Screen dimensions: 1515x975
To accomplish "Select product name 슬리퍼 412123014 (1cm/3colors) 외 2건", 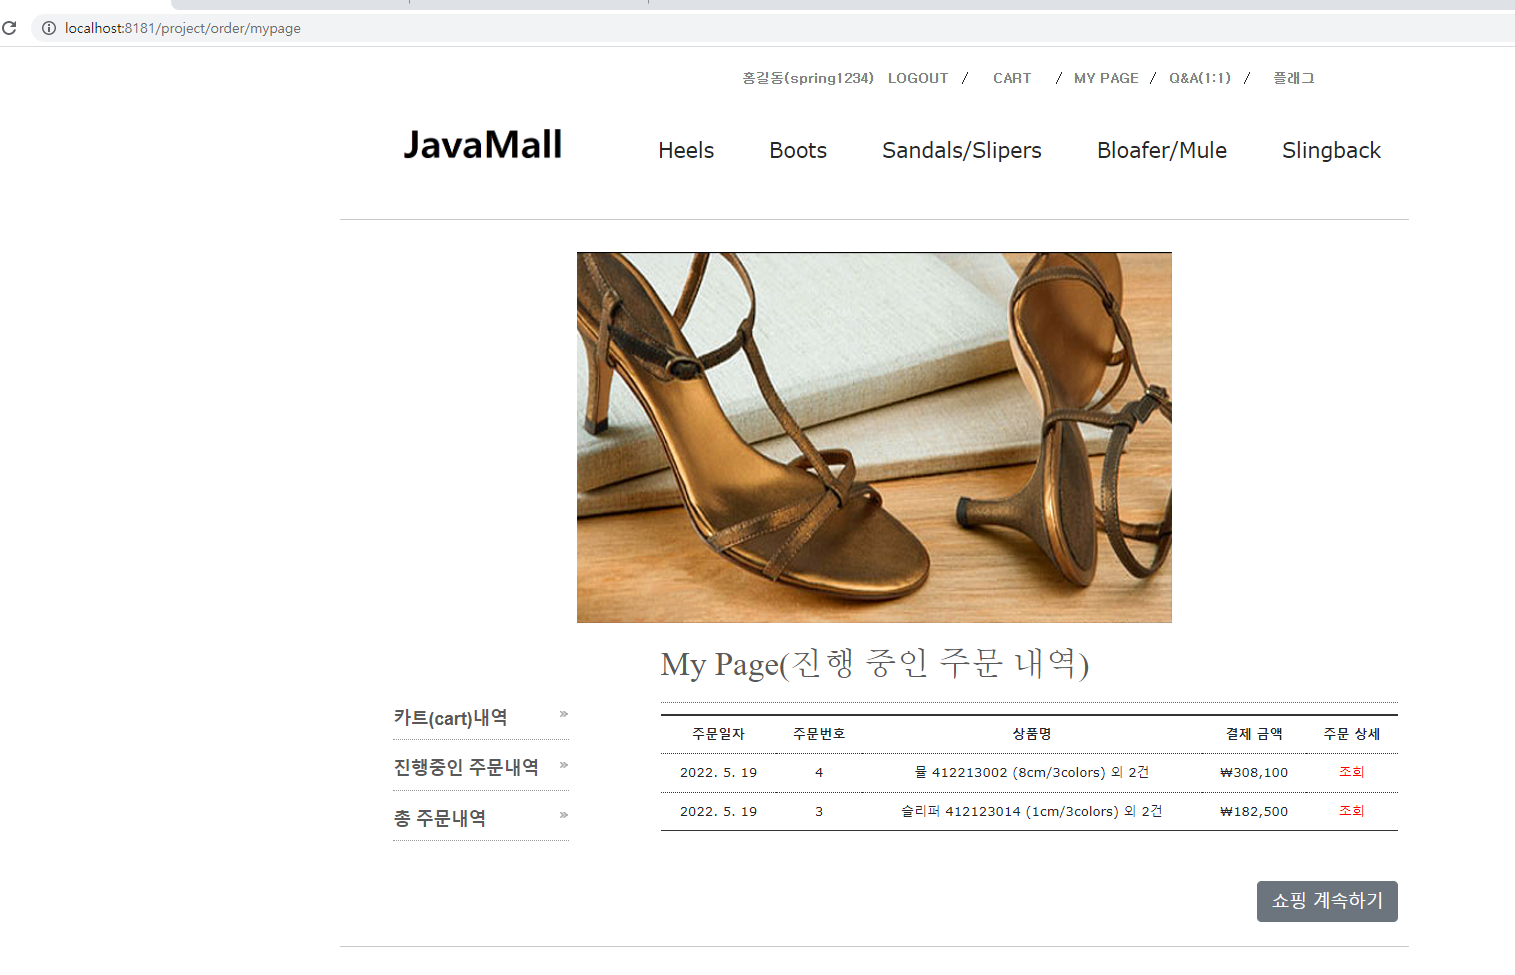I will click(x=1032, y=811).
